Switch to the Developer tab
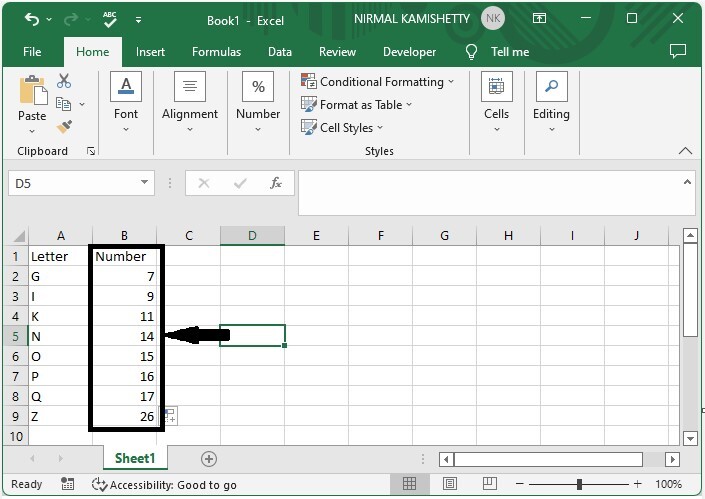This screenshot has width=705, height=499. [x=409, y=52]
